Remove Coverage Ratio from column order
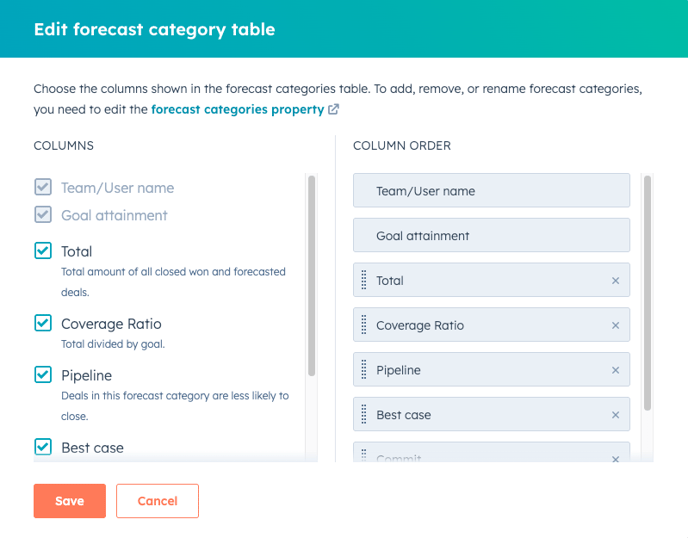The height and width of the screenshot is (538, 688). tap(615, 326)
